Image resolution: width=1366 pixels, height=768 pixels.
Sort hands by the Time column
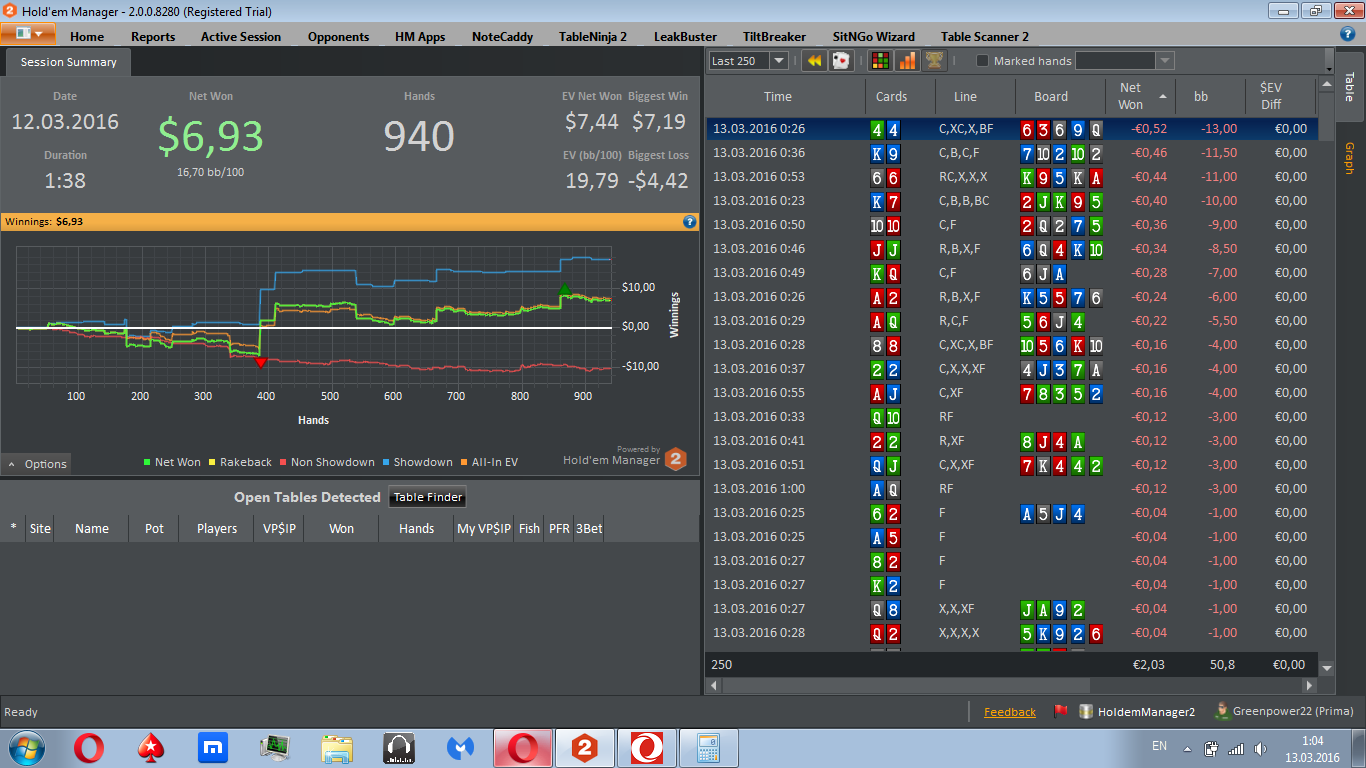pos(777,97)
